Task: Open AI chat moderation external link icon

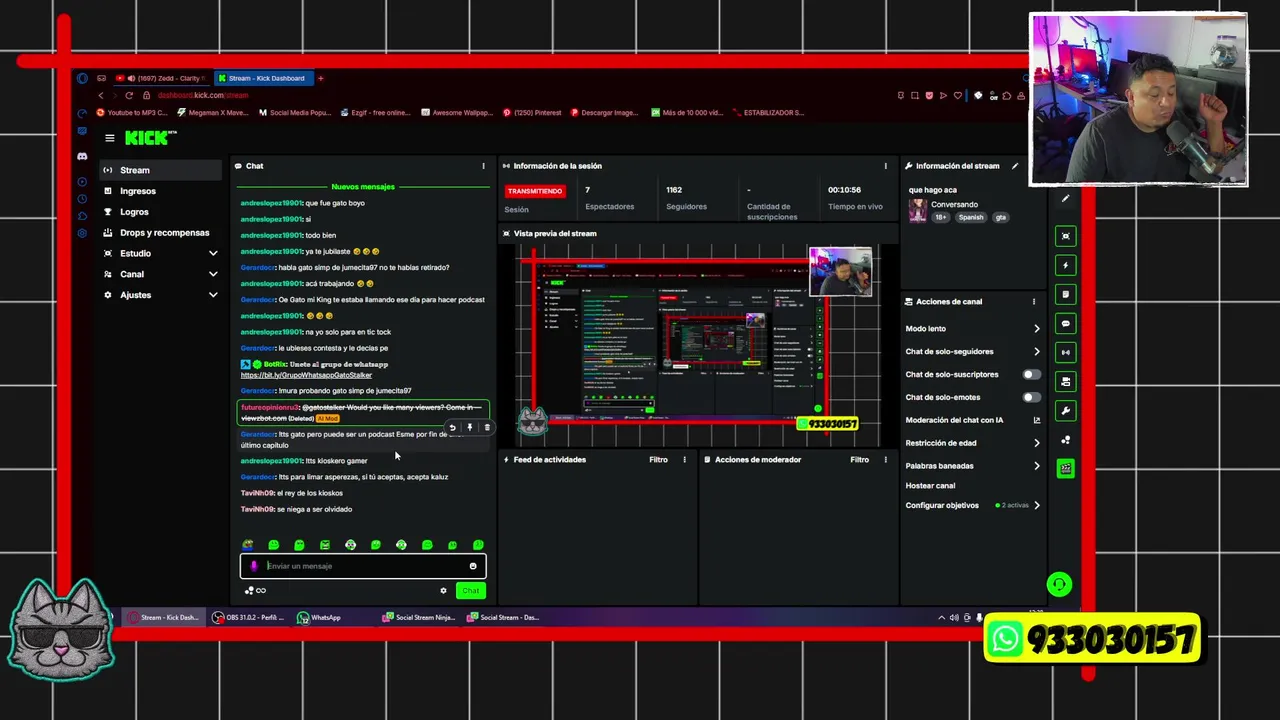Action: pyautogui.click(x=1036, y=420)
